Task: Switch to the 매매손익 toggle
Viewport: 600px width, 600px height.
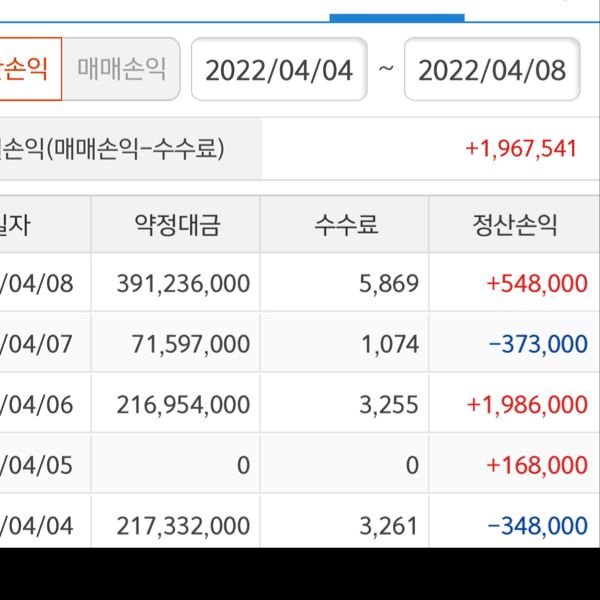Action: click(x=121, y=69)
